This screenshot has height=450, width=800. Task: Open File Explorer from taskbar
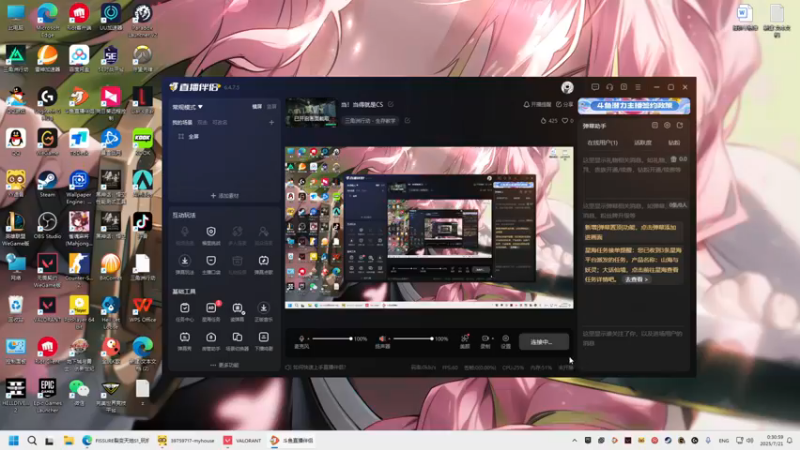tap(68, 440)
